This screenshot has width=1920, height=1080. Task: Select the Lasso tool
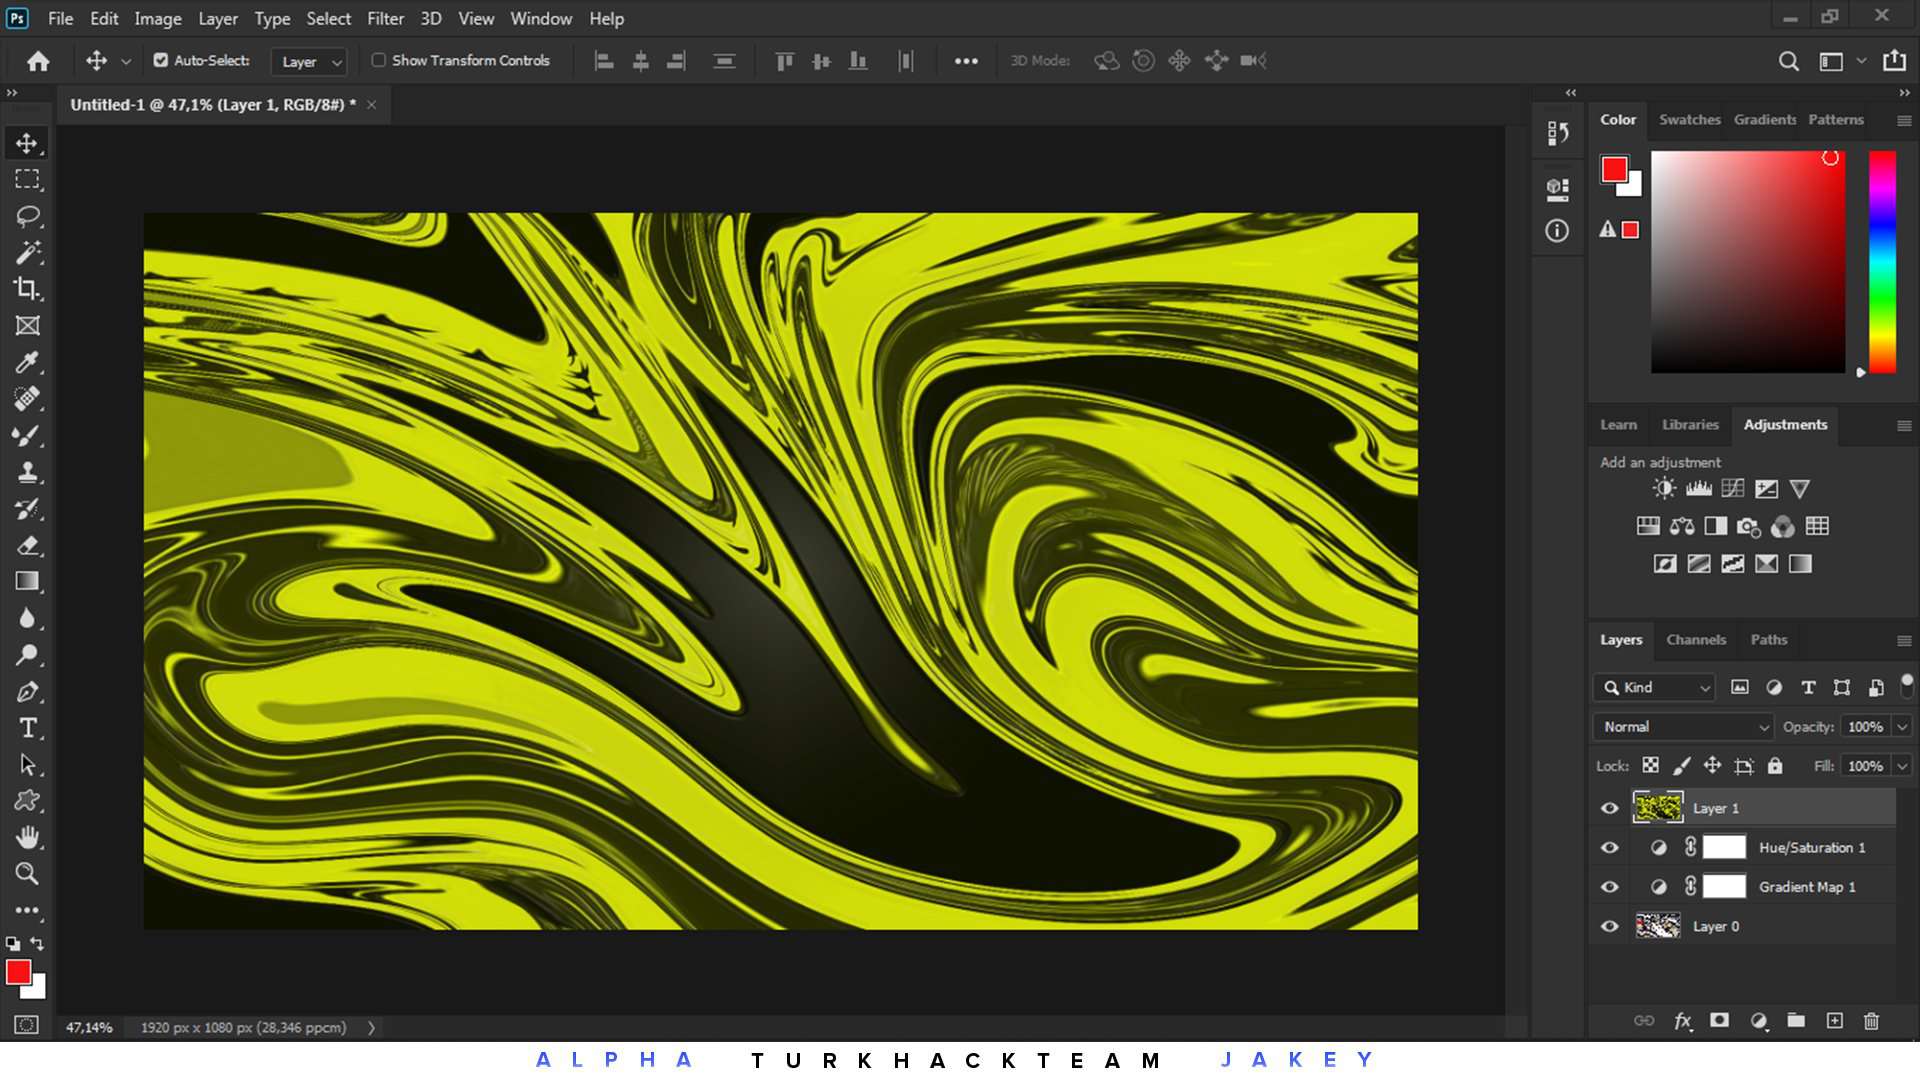(x=27, y=216)
